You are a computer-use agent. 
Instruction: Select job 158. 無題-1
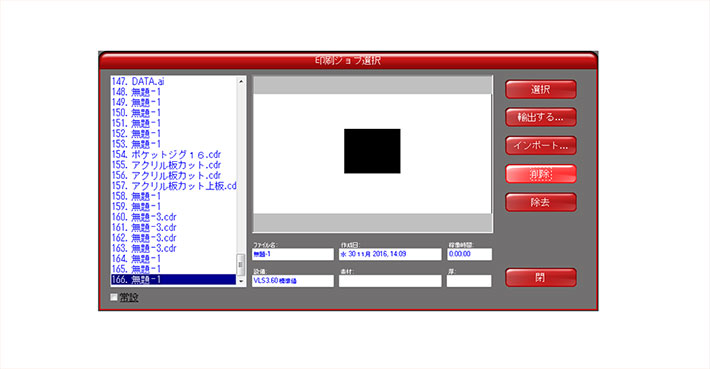click(x=174, y=196)
